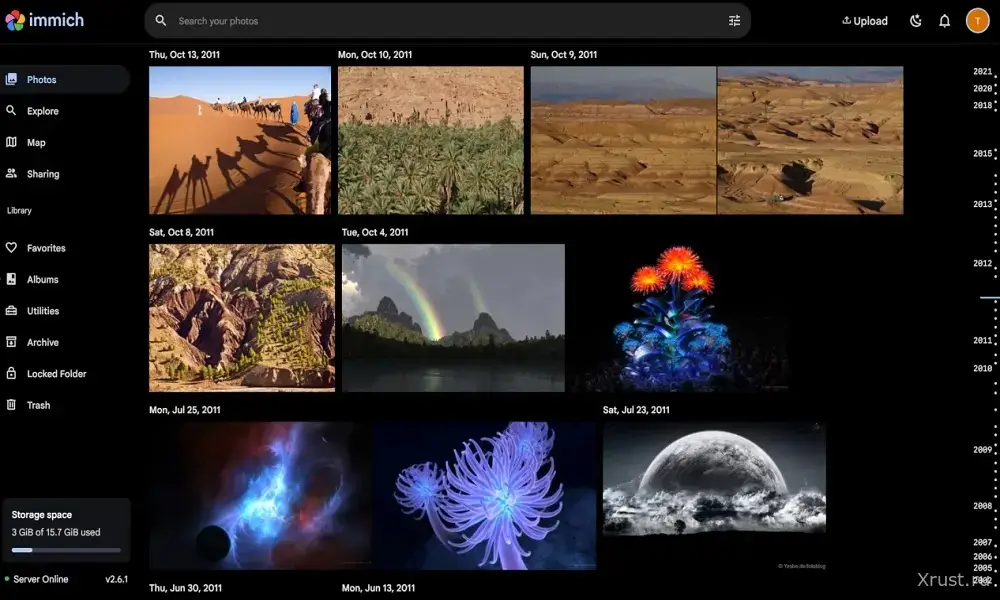This screenshot has height=600, width=1000.
Task: Click the magnifying glass search icon
Action: click(161, 20)
